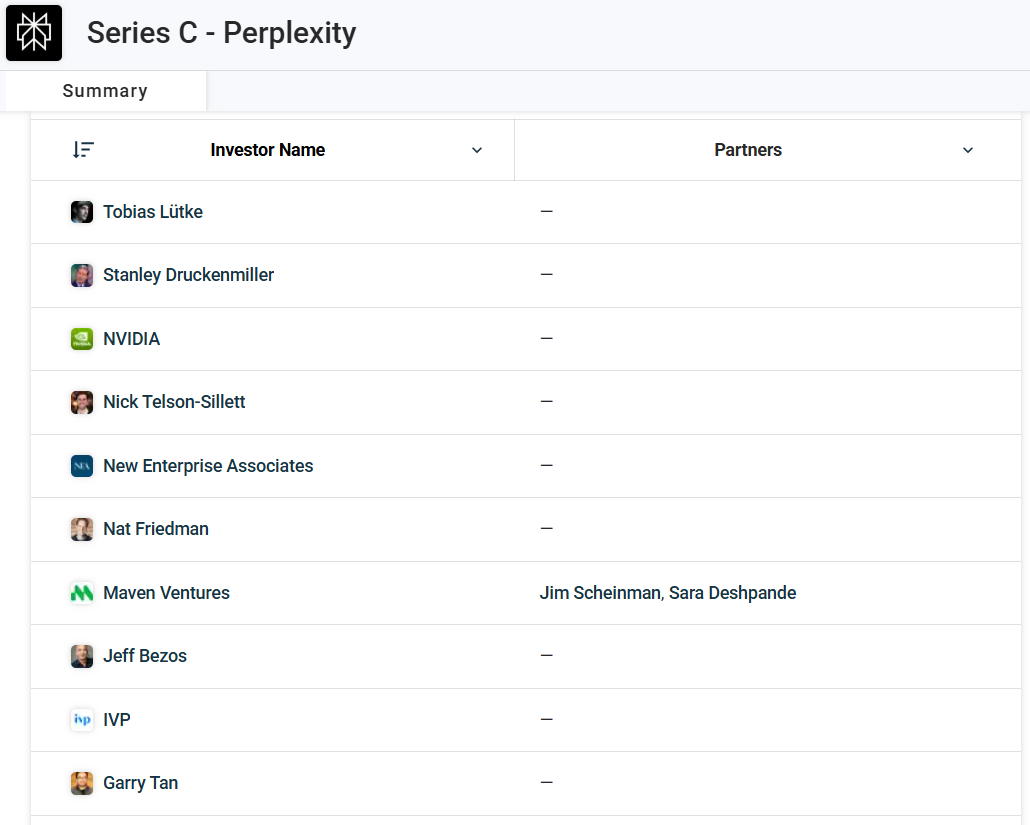This screenshot has height=825, width=1030.
Task: Open partner Jim Scheinman's profile
Action: tap(599, 593)
